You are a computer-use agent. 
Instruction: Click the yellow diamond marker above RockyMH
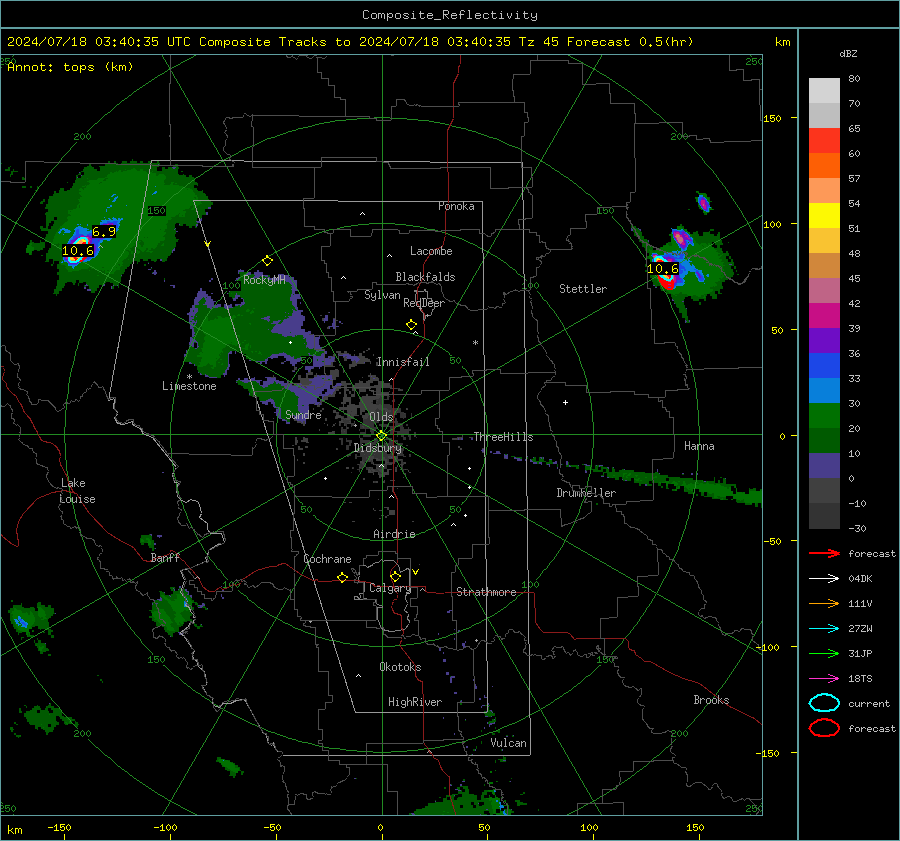click(x=267, y=261)
